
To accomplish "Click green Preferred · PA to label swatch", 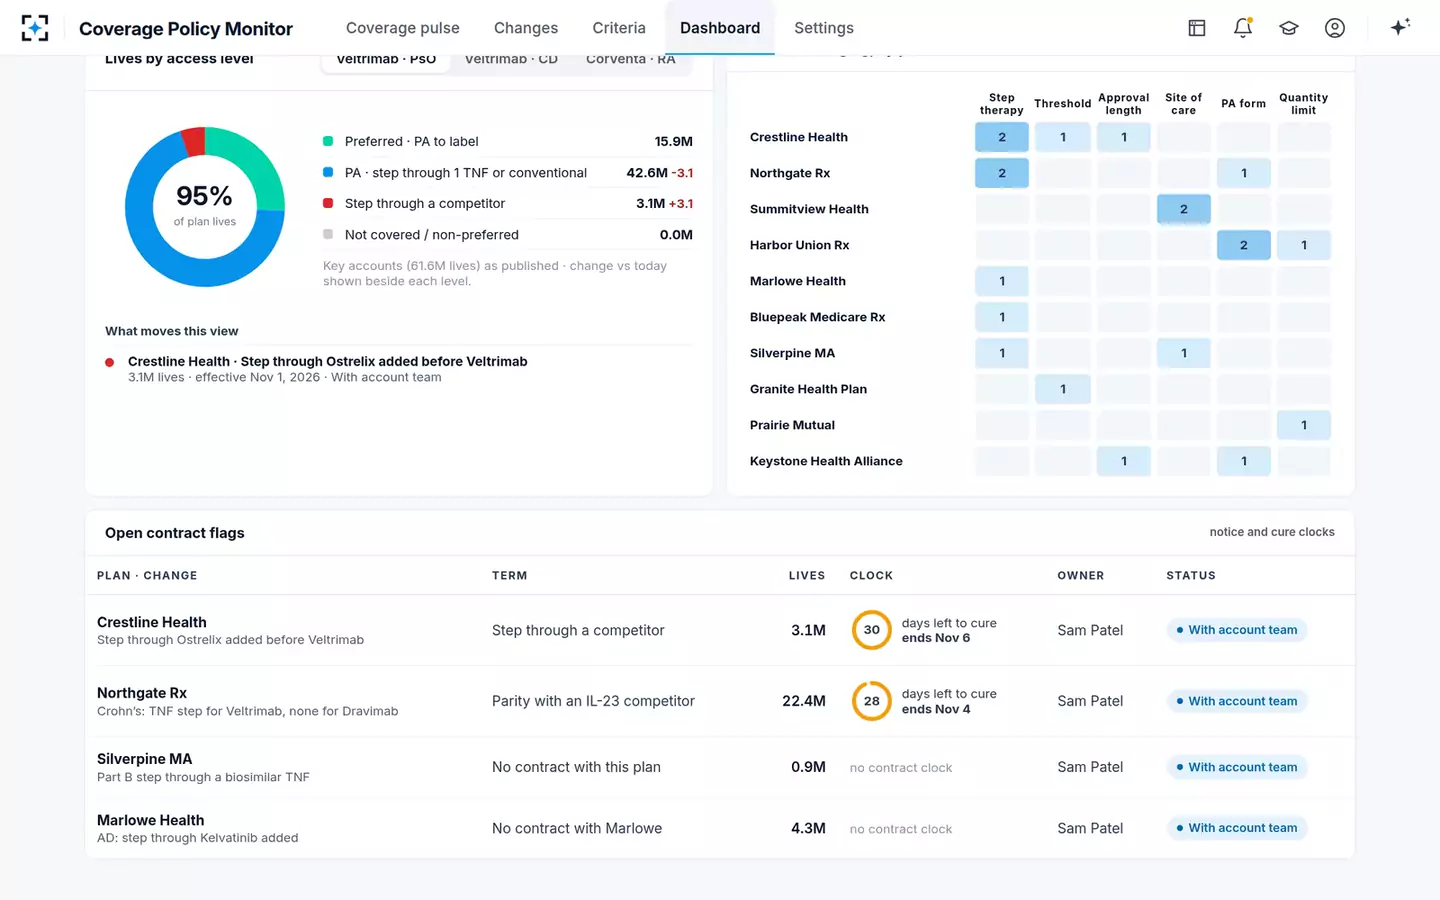I will pos(328,141).
